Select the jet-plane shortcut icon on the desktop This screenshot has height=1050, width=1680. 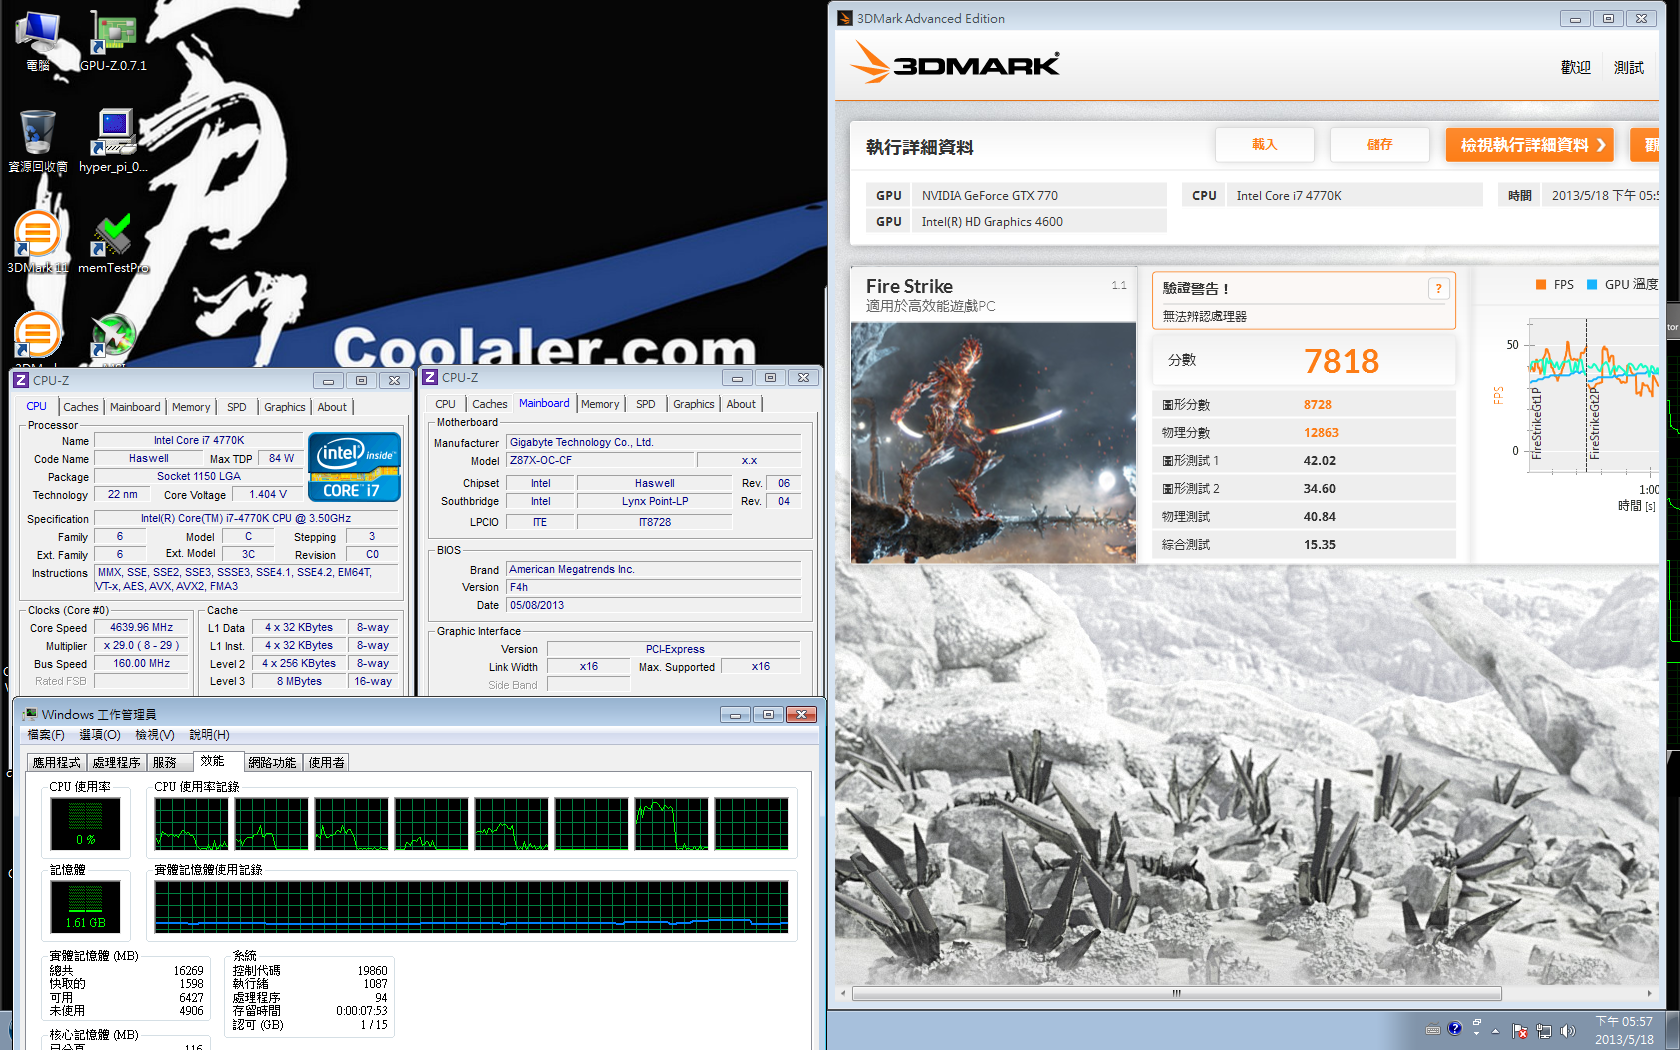[113, 336]
